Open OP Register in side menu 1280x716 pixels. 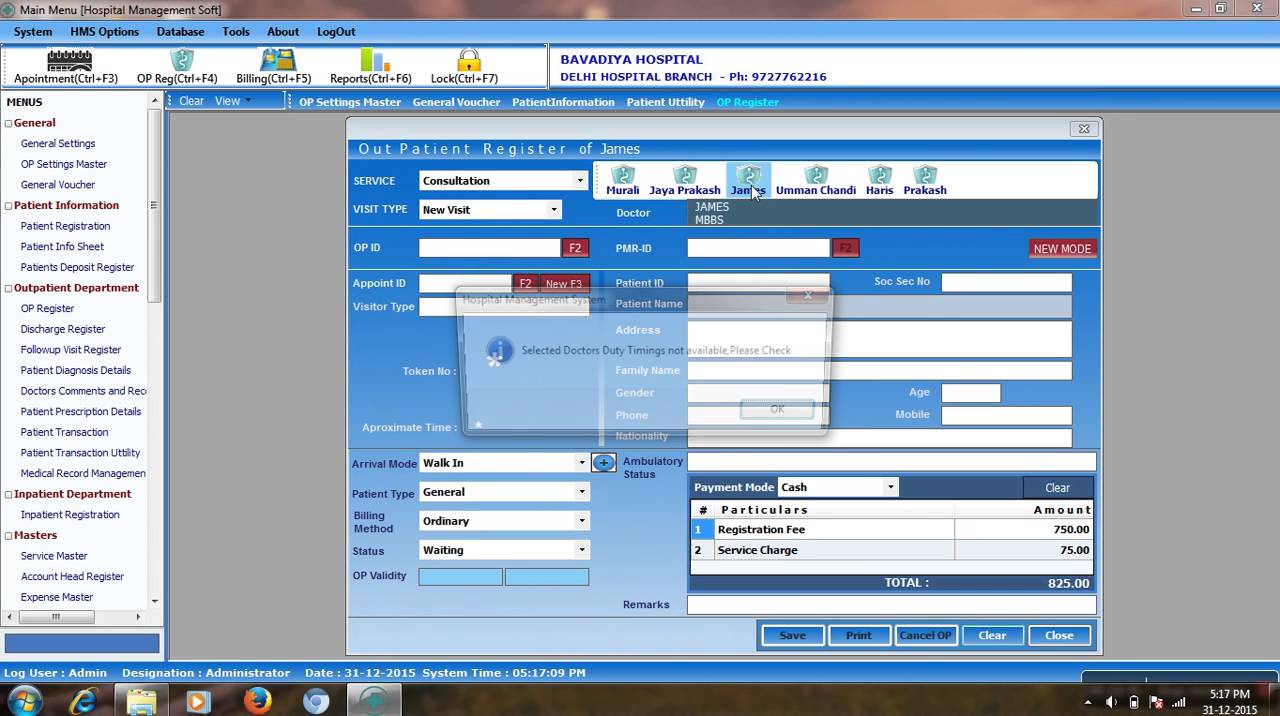pyautogui.click(x=48, y=309)
